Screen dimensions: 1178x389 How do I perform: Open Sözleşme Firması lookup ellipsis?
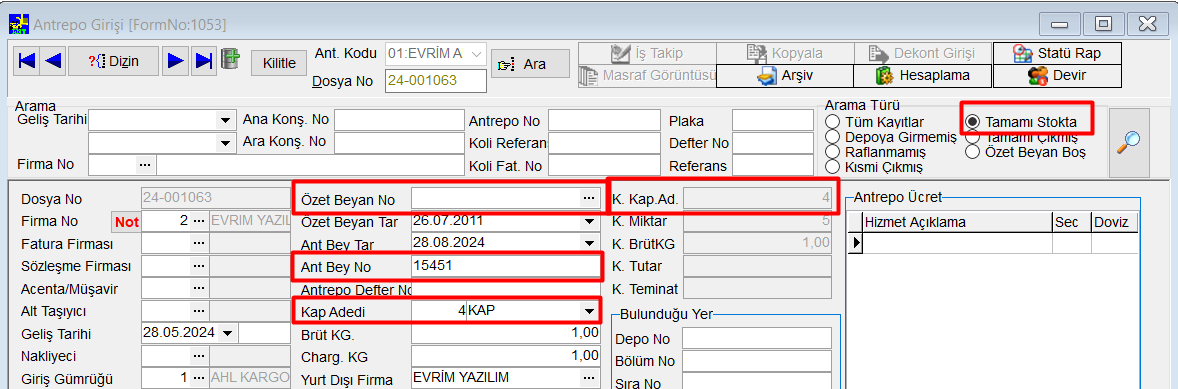[x=198, y=266]
